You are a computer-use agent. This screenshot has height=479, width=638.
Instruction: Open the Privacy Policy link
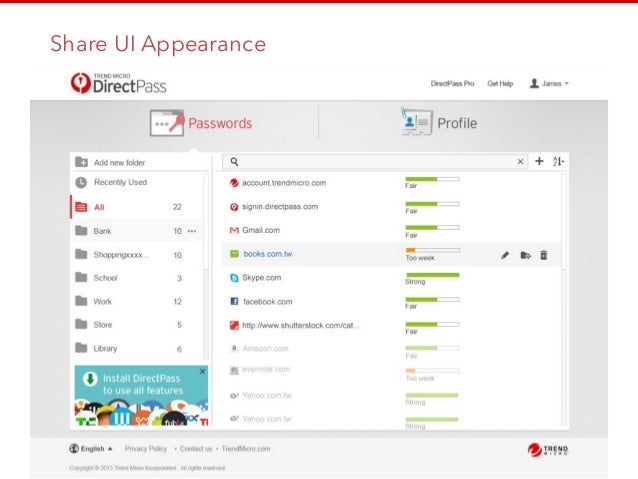(x=146, y=448)
